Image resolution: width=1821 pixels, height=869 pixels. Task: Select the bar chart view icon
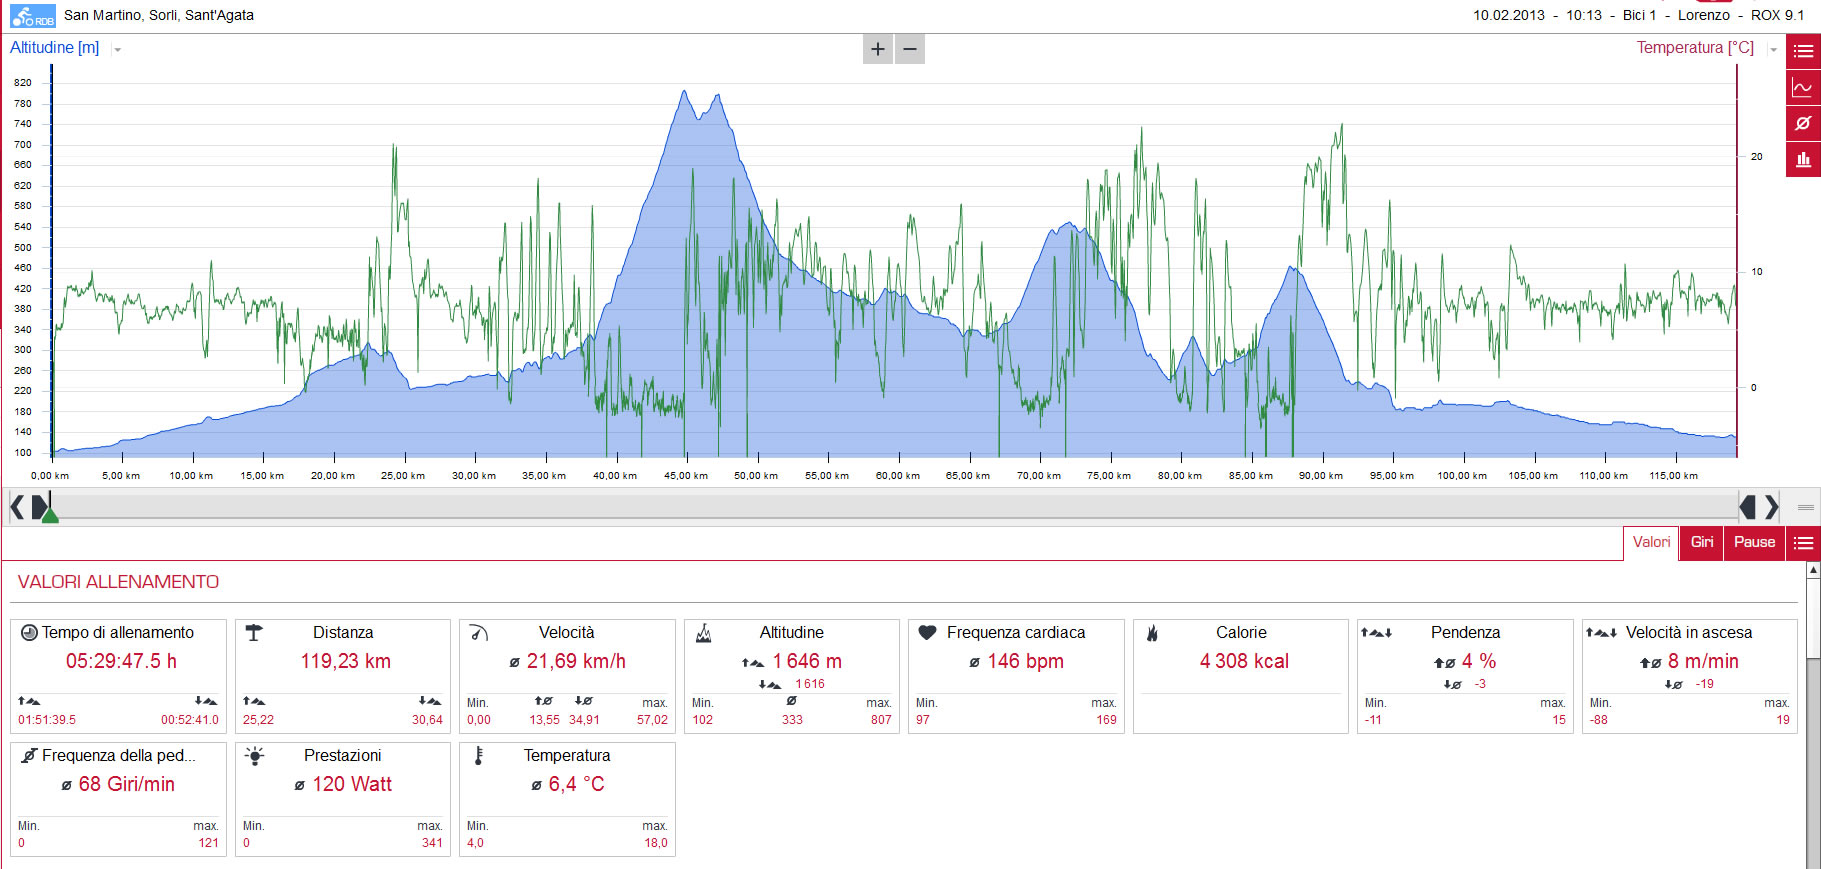(1803, 159)
